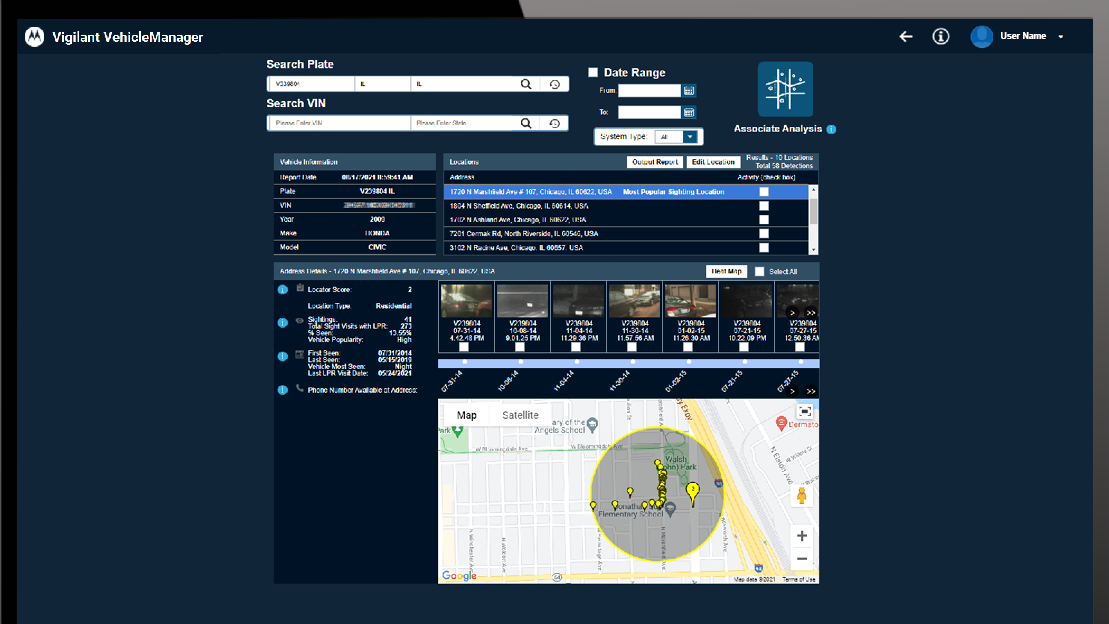1109x624 pixels.
Task: Launch Associate Analysis tool icon
Action: click(x=785, y=89)
